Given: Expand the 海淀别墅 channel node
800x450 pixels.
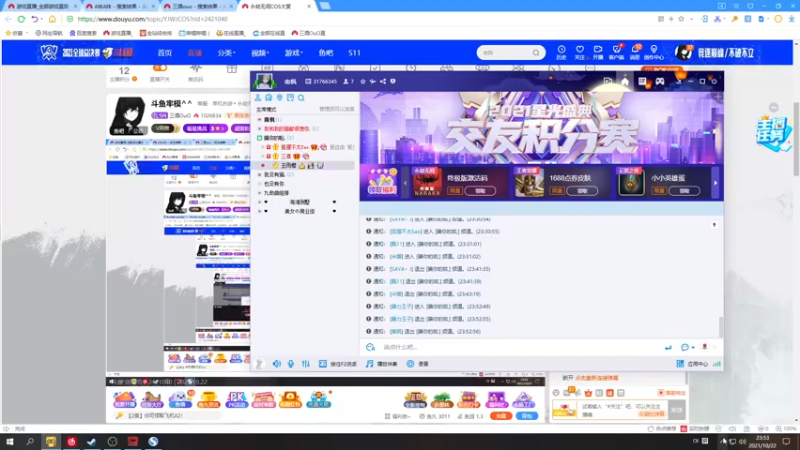Looking at the screenshot, I should pyautogui.click(x=260, y=202).
